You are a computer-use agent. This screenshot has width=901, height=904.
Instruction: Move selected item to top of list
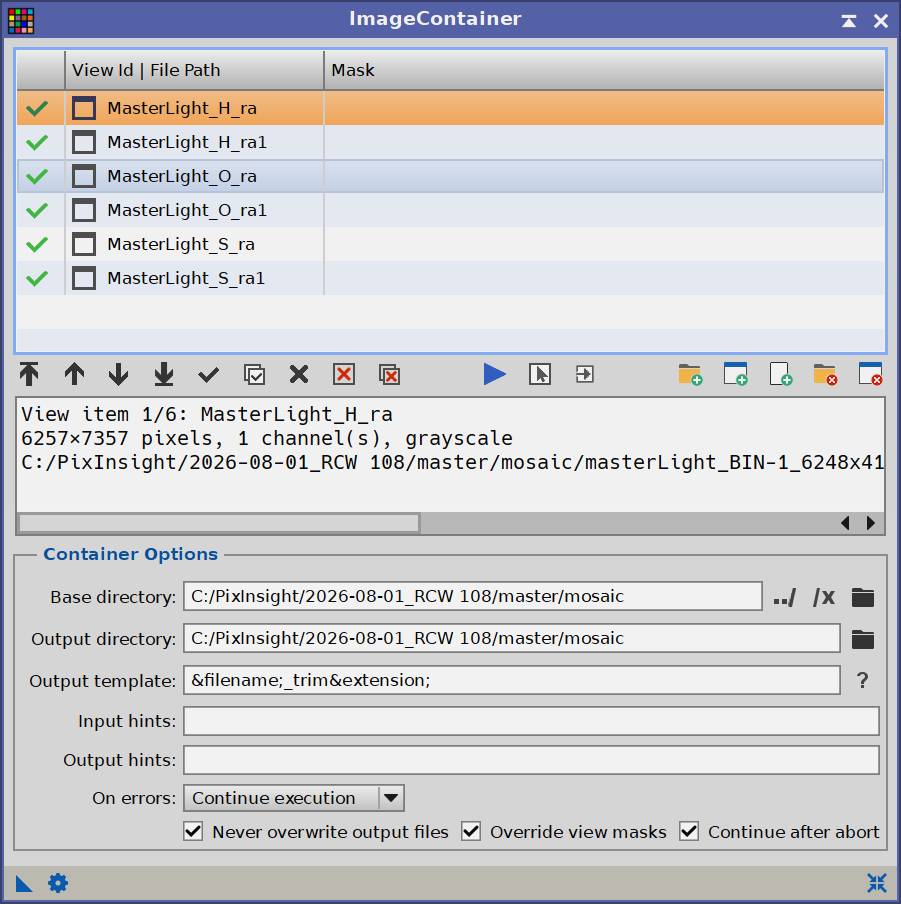[x=29, y=374]
